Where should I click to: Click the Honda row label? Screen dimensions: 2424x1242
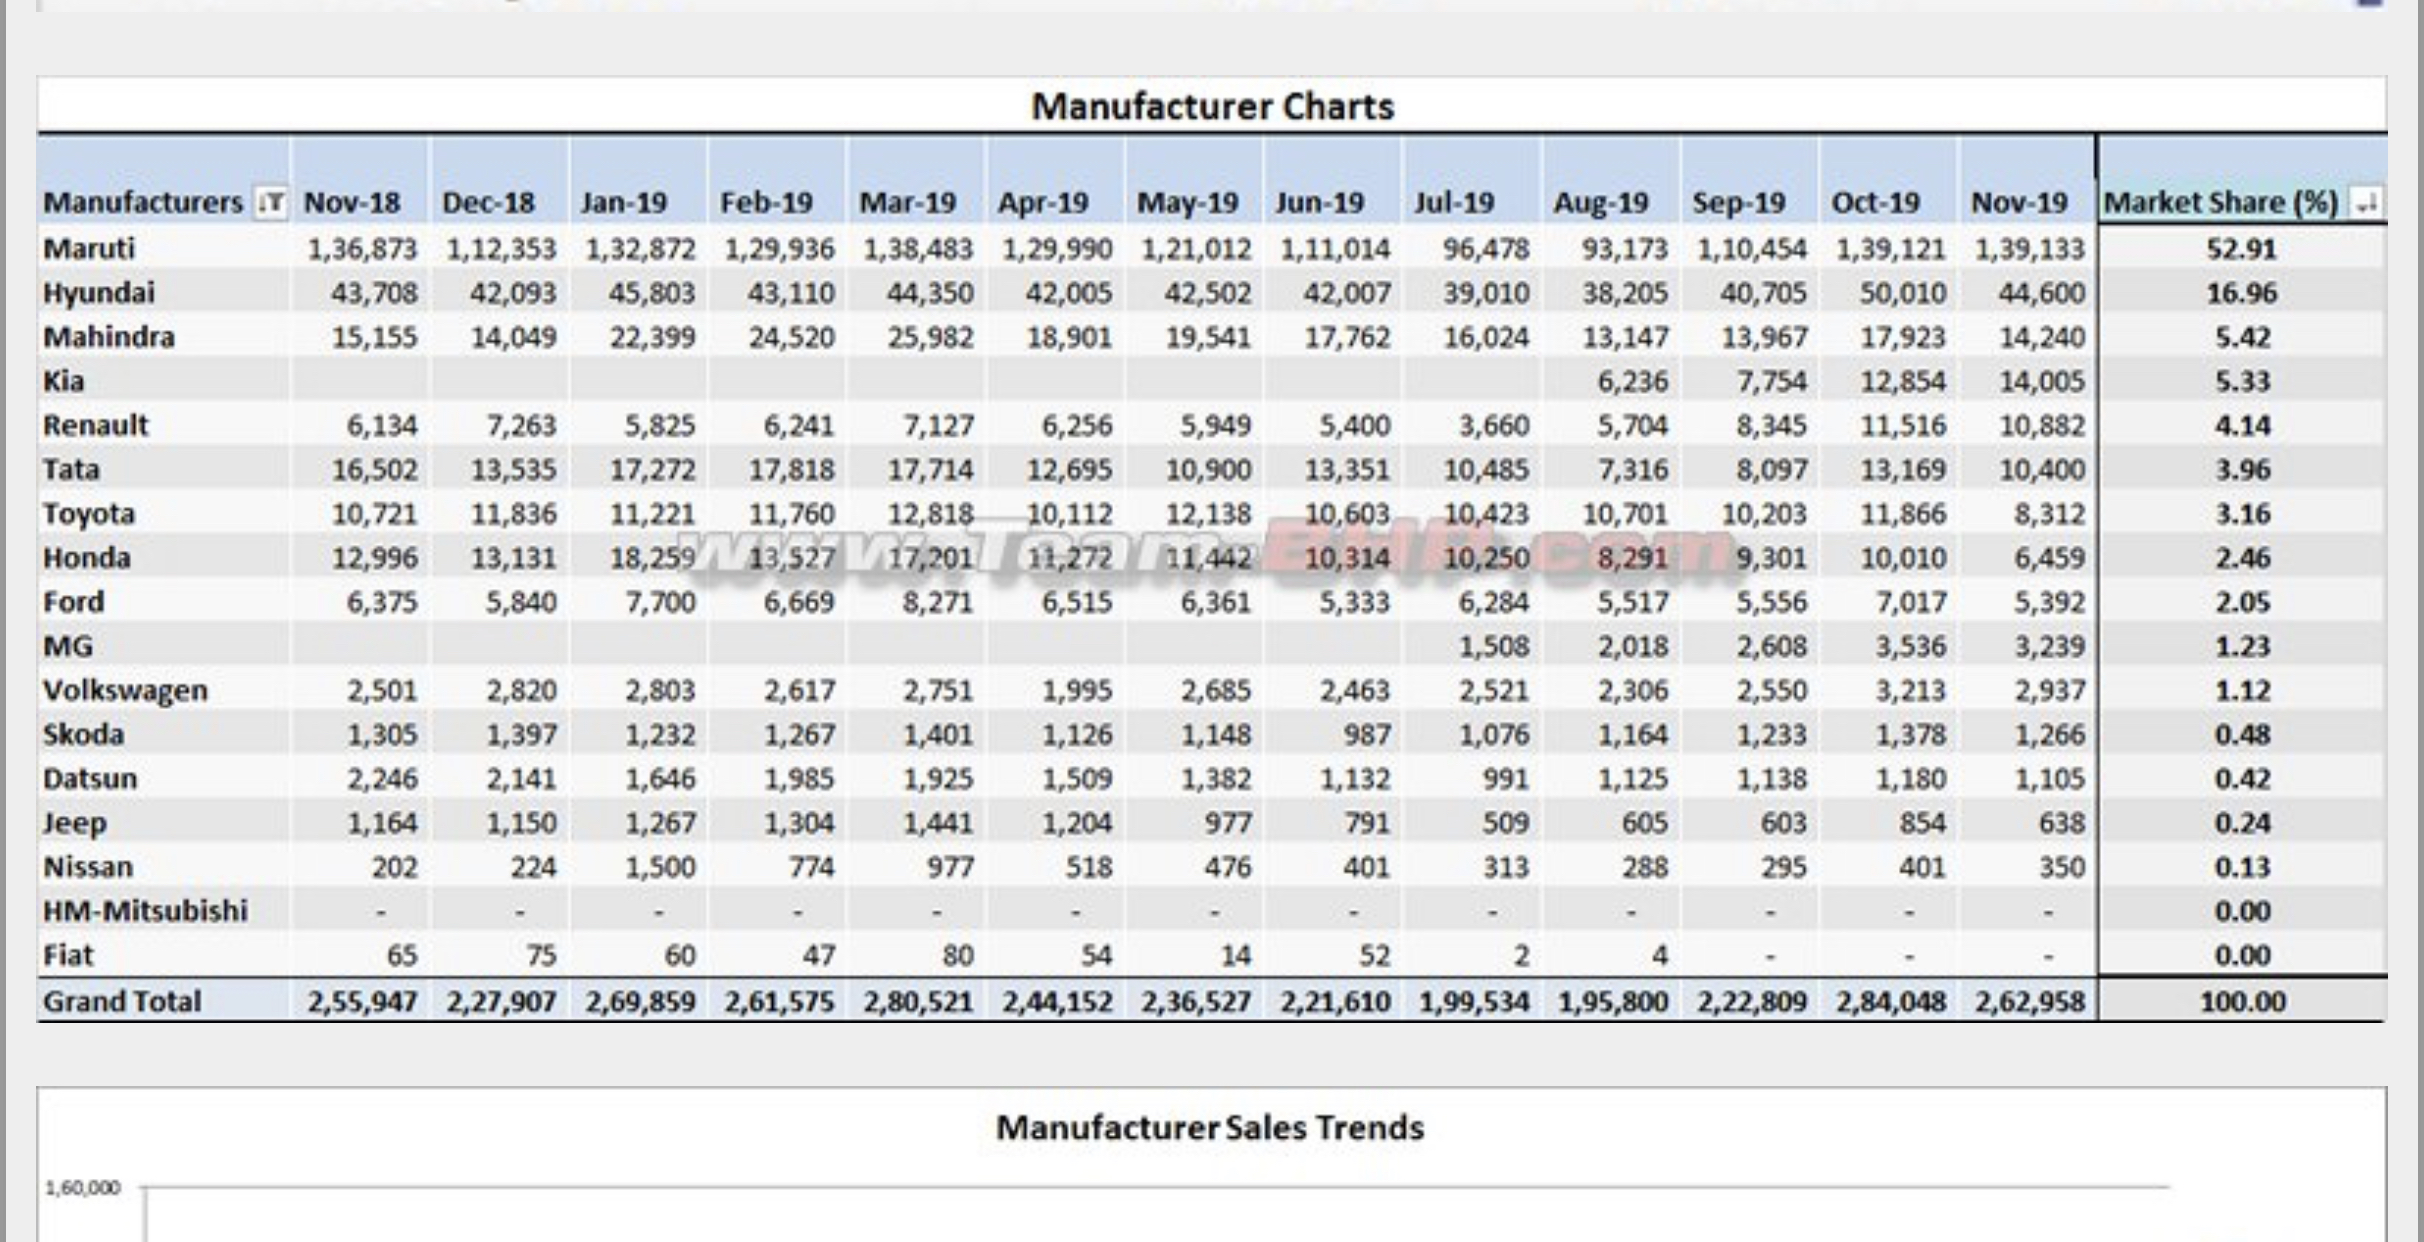click(87, 557)
